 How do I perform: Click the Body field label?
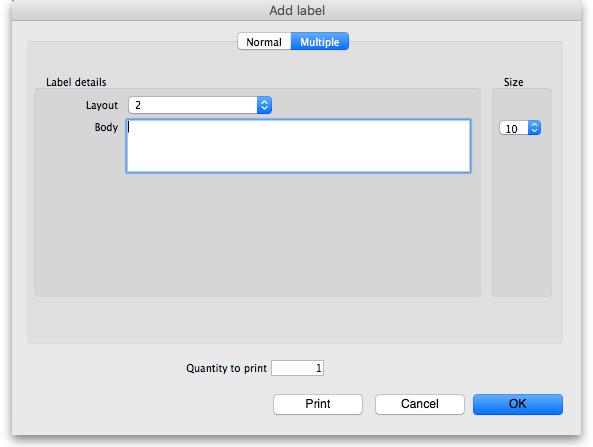(106, 127)
